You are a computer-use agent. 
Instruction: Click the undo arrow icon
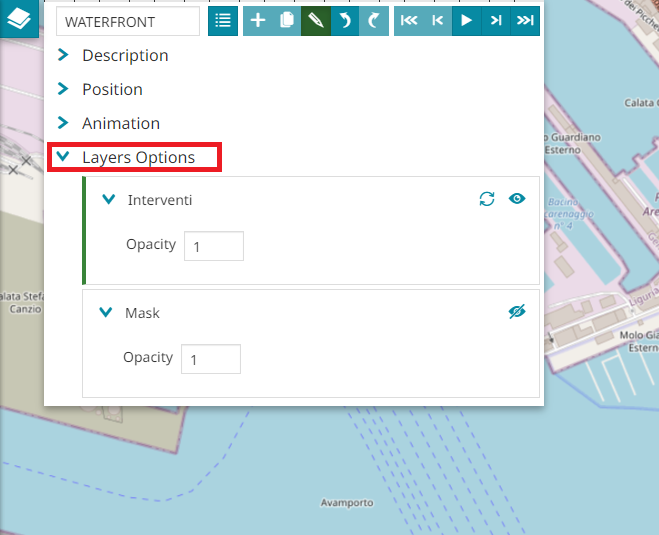(345, 21)
